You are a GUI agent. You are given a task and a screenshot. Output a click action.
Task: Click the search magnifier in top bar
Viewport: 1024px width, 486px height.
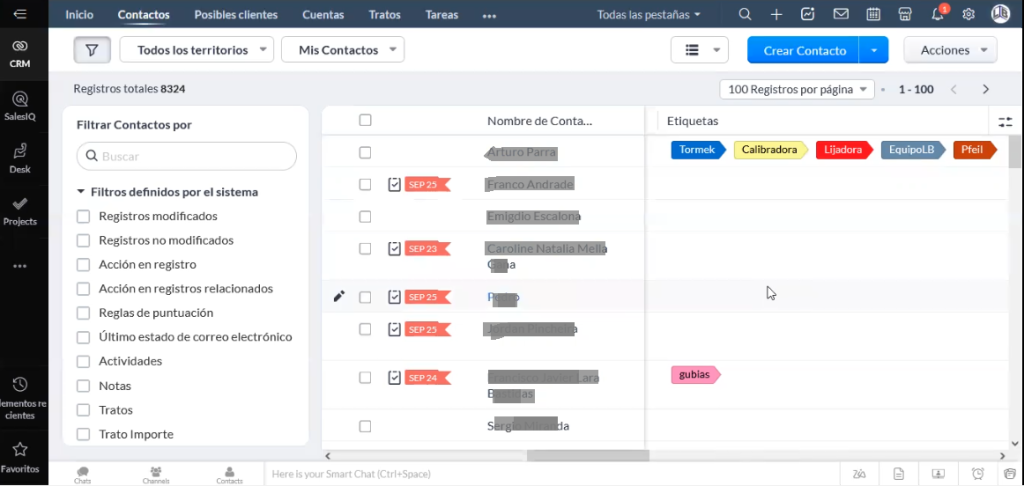point(745,15)
